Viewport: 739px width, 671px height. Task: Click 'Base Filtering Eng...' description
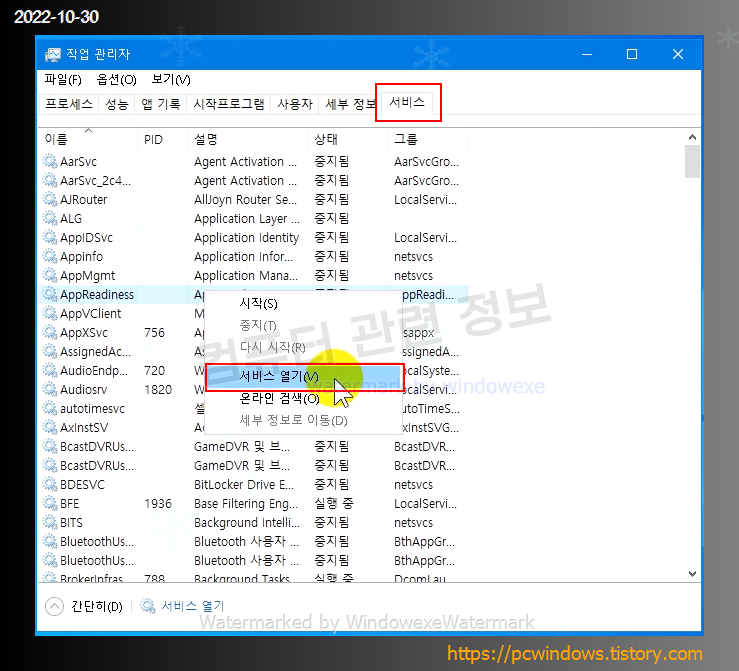point(246,504)
